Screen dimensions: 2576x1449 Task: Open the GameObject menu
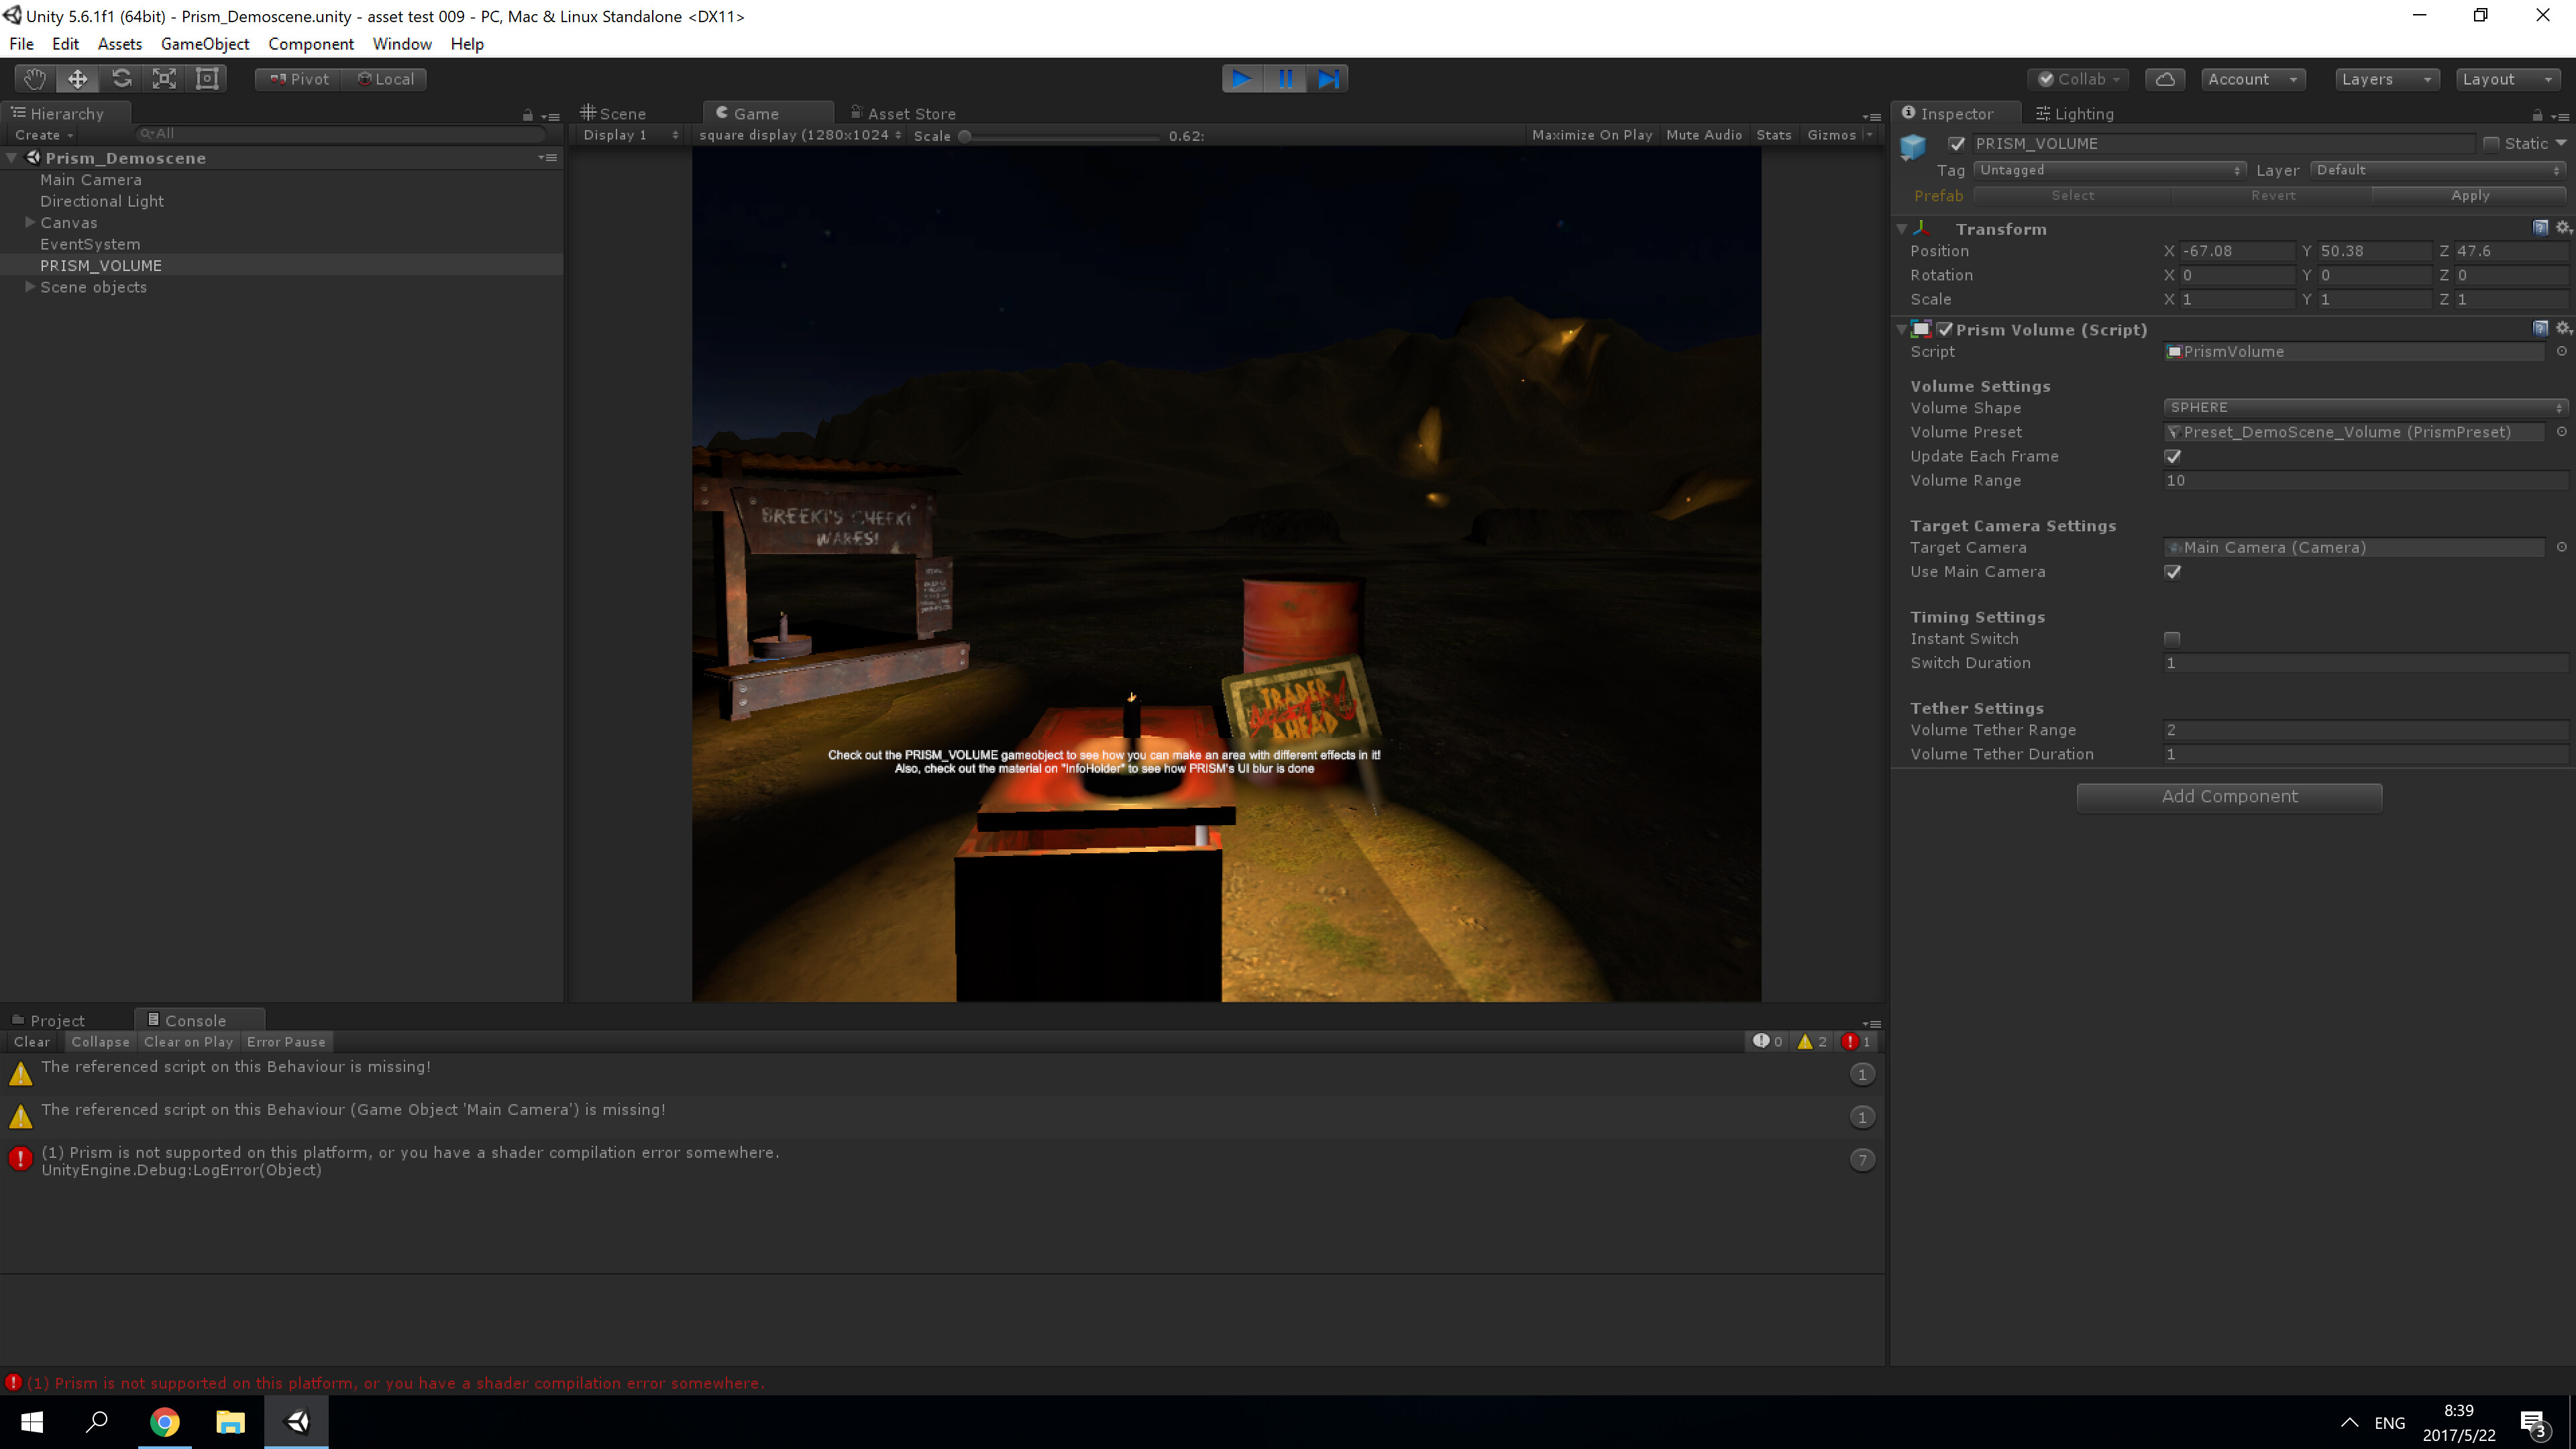[x=205, y=43]
